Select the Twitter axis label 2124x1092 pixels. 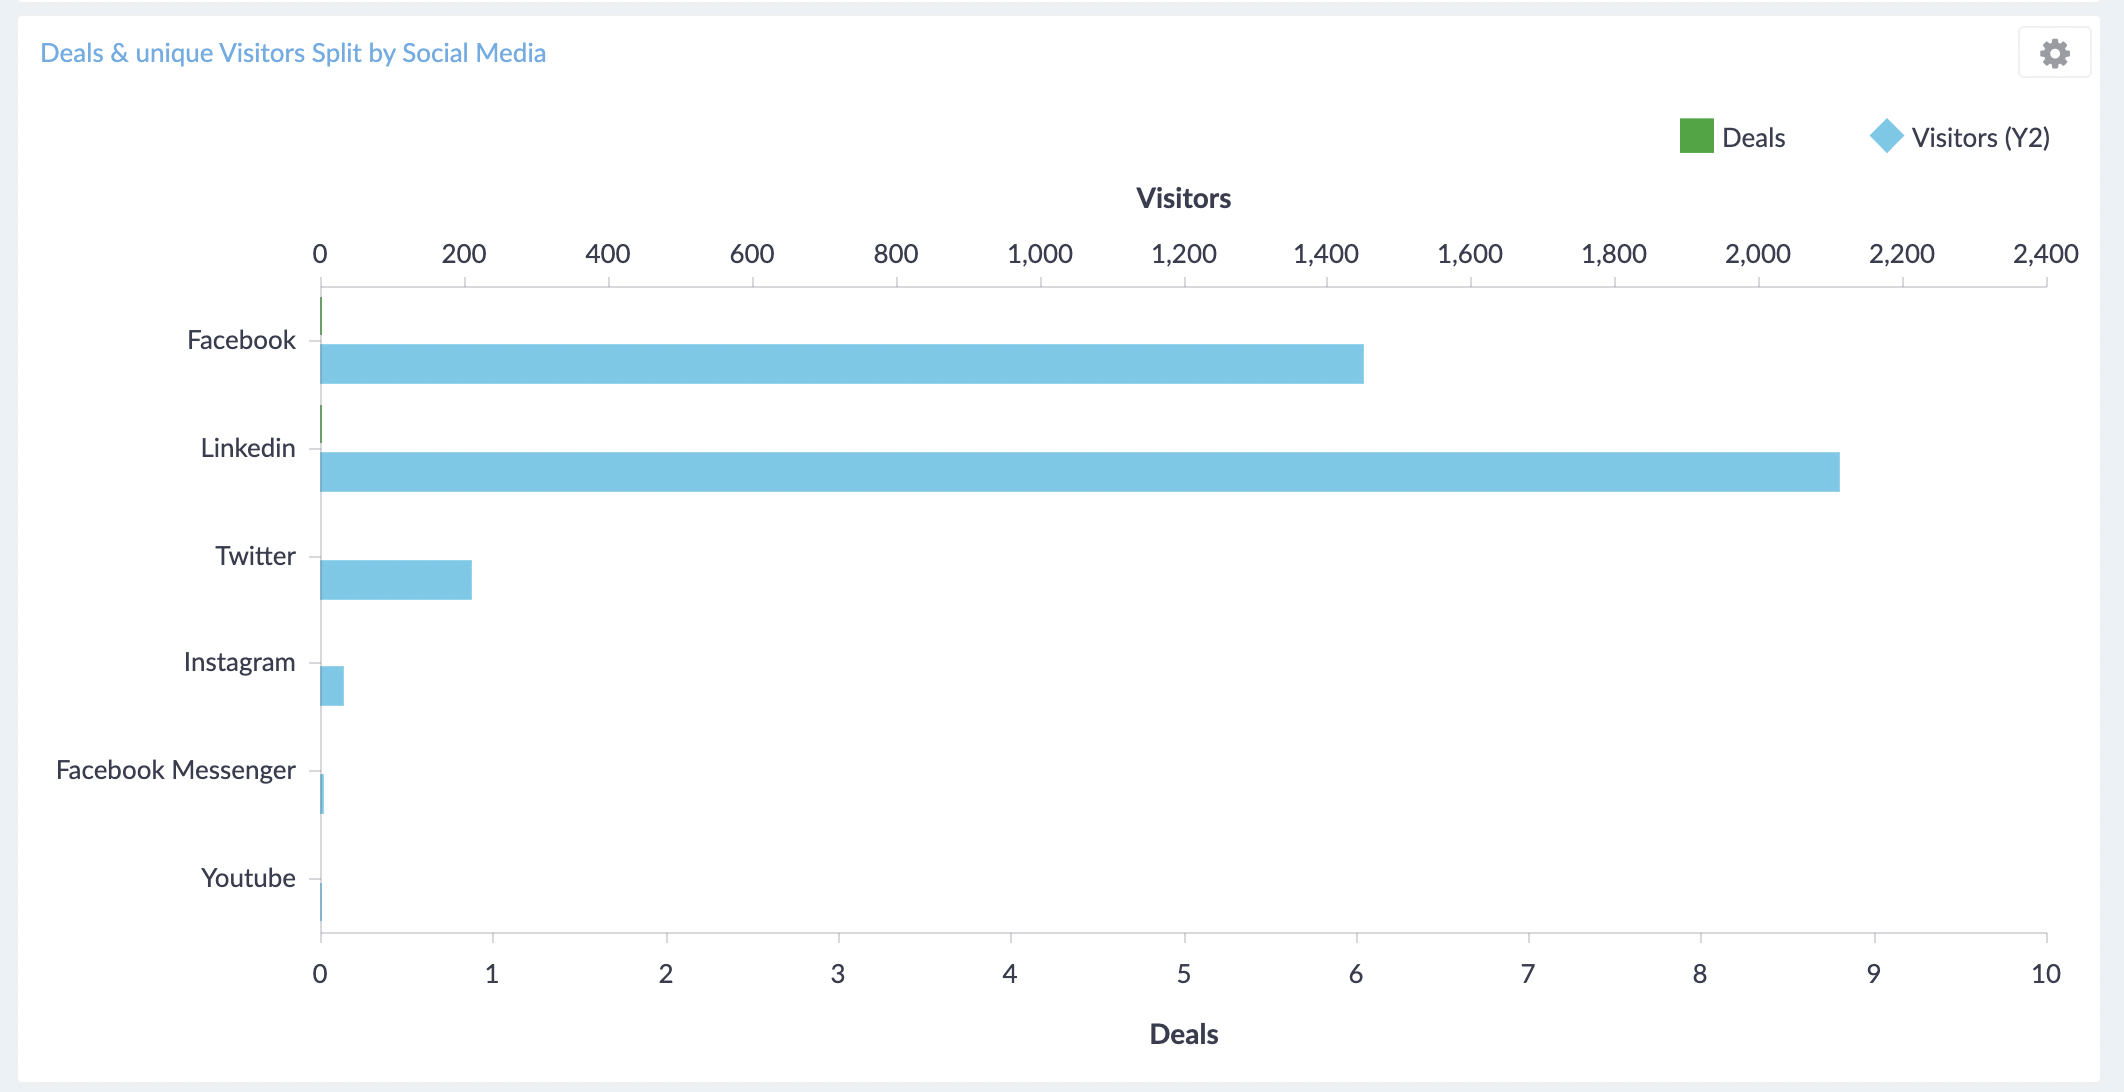pyautogui.click(x=255, y=556)
